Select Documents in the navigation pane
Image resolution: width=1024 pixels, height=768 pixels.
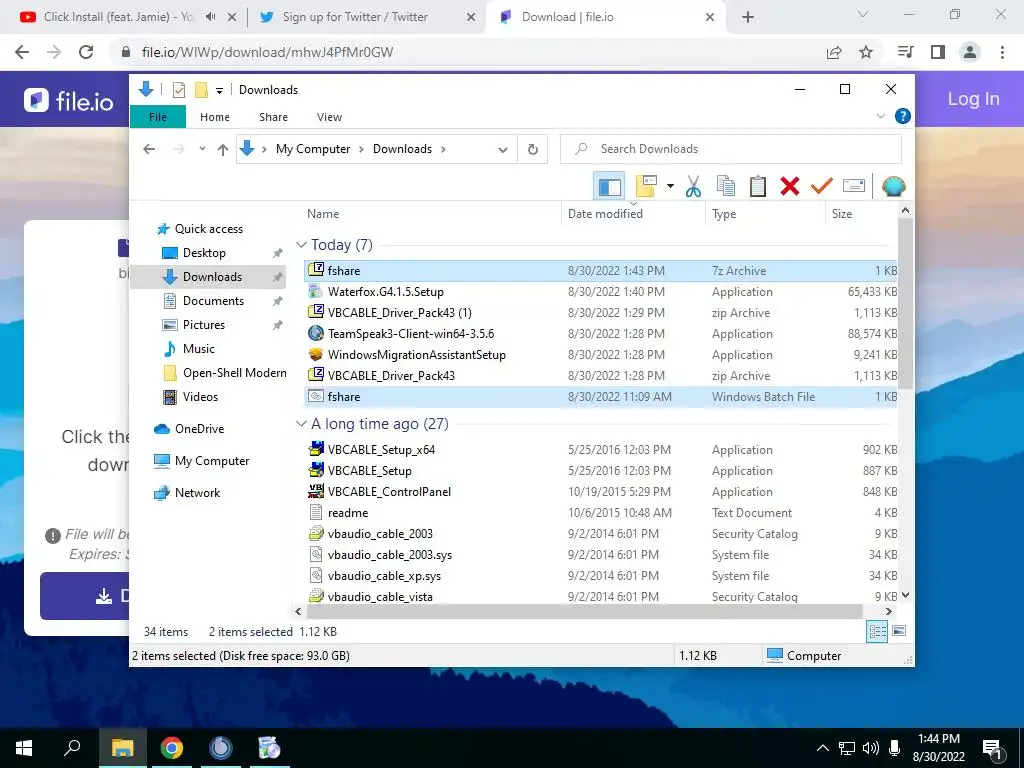(213, 301)
